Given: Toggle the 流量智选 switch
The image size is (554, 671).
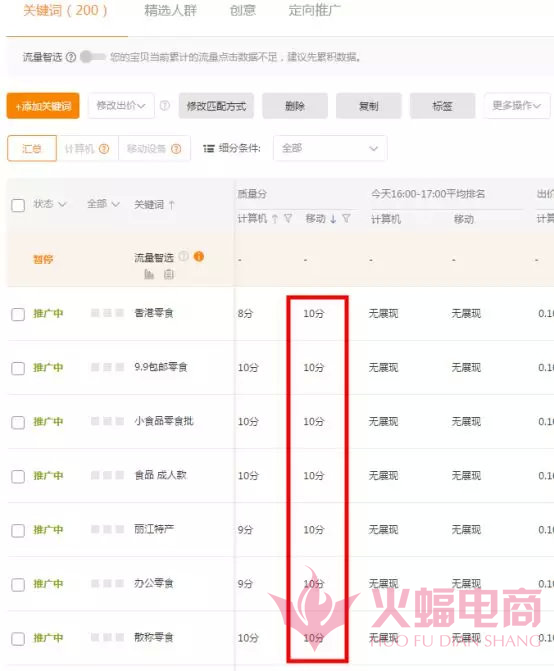Looking at the screenshot, I should click(x=92, y=56).
